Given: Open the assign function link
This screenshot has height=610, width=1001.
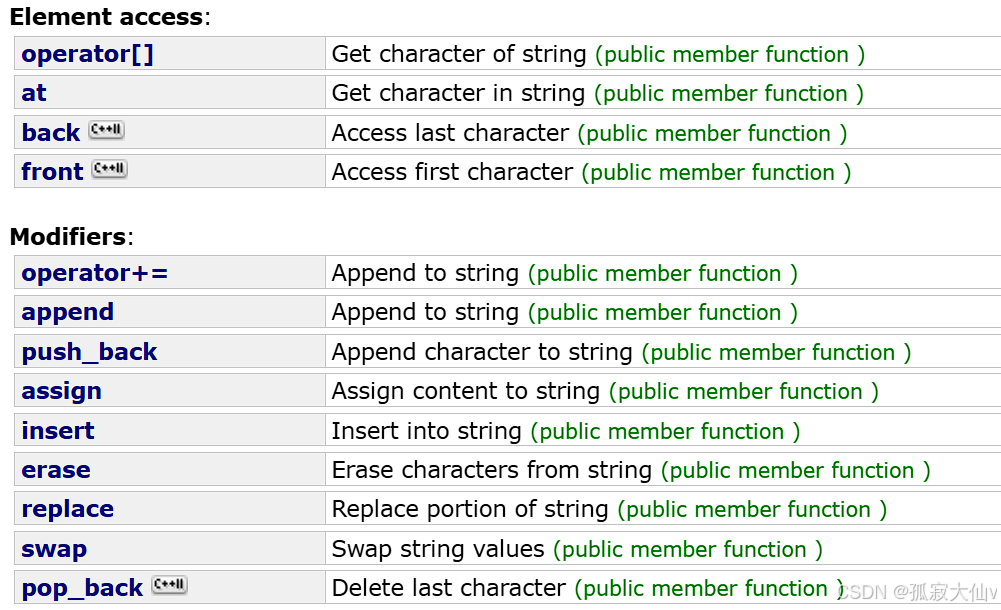Looking at the screenshot, I should tap(61, 391).
